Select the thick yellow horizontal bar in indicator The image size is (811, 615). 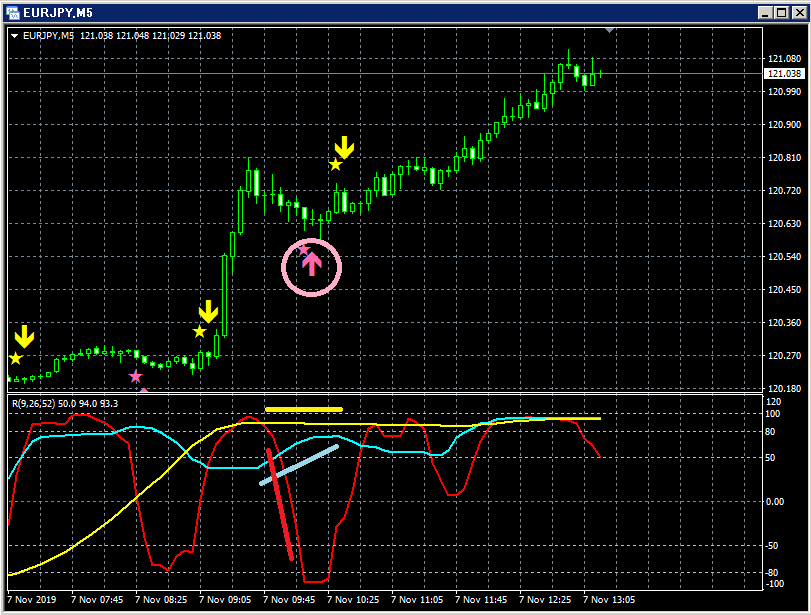(304, 410)
